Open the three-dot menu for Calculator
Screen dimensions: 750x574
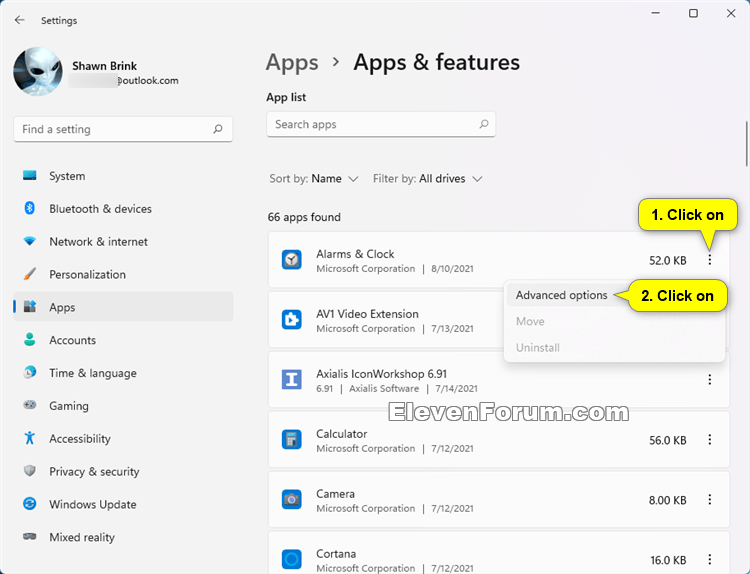[x=709, y=439]
